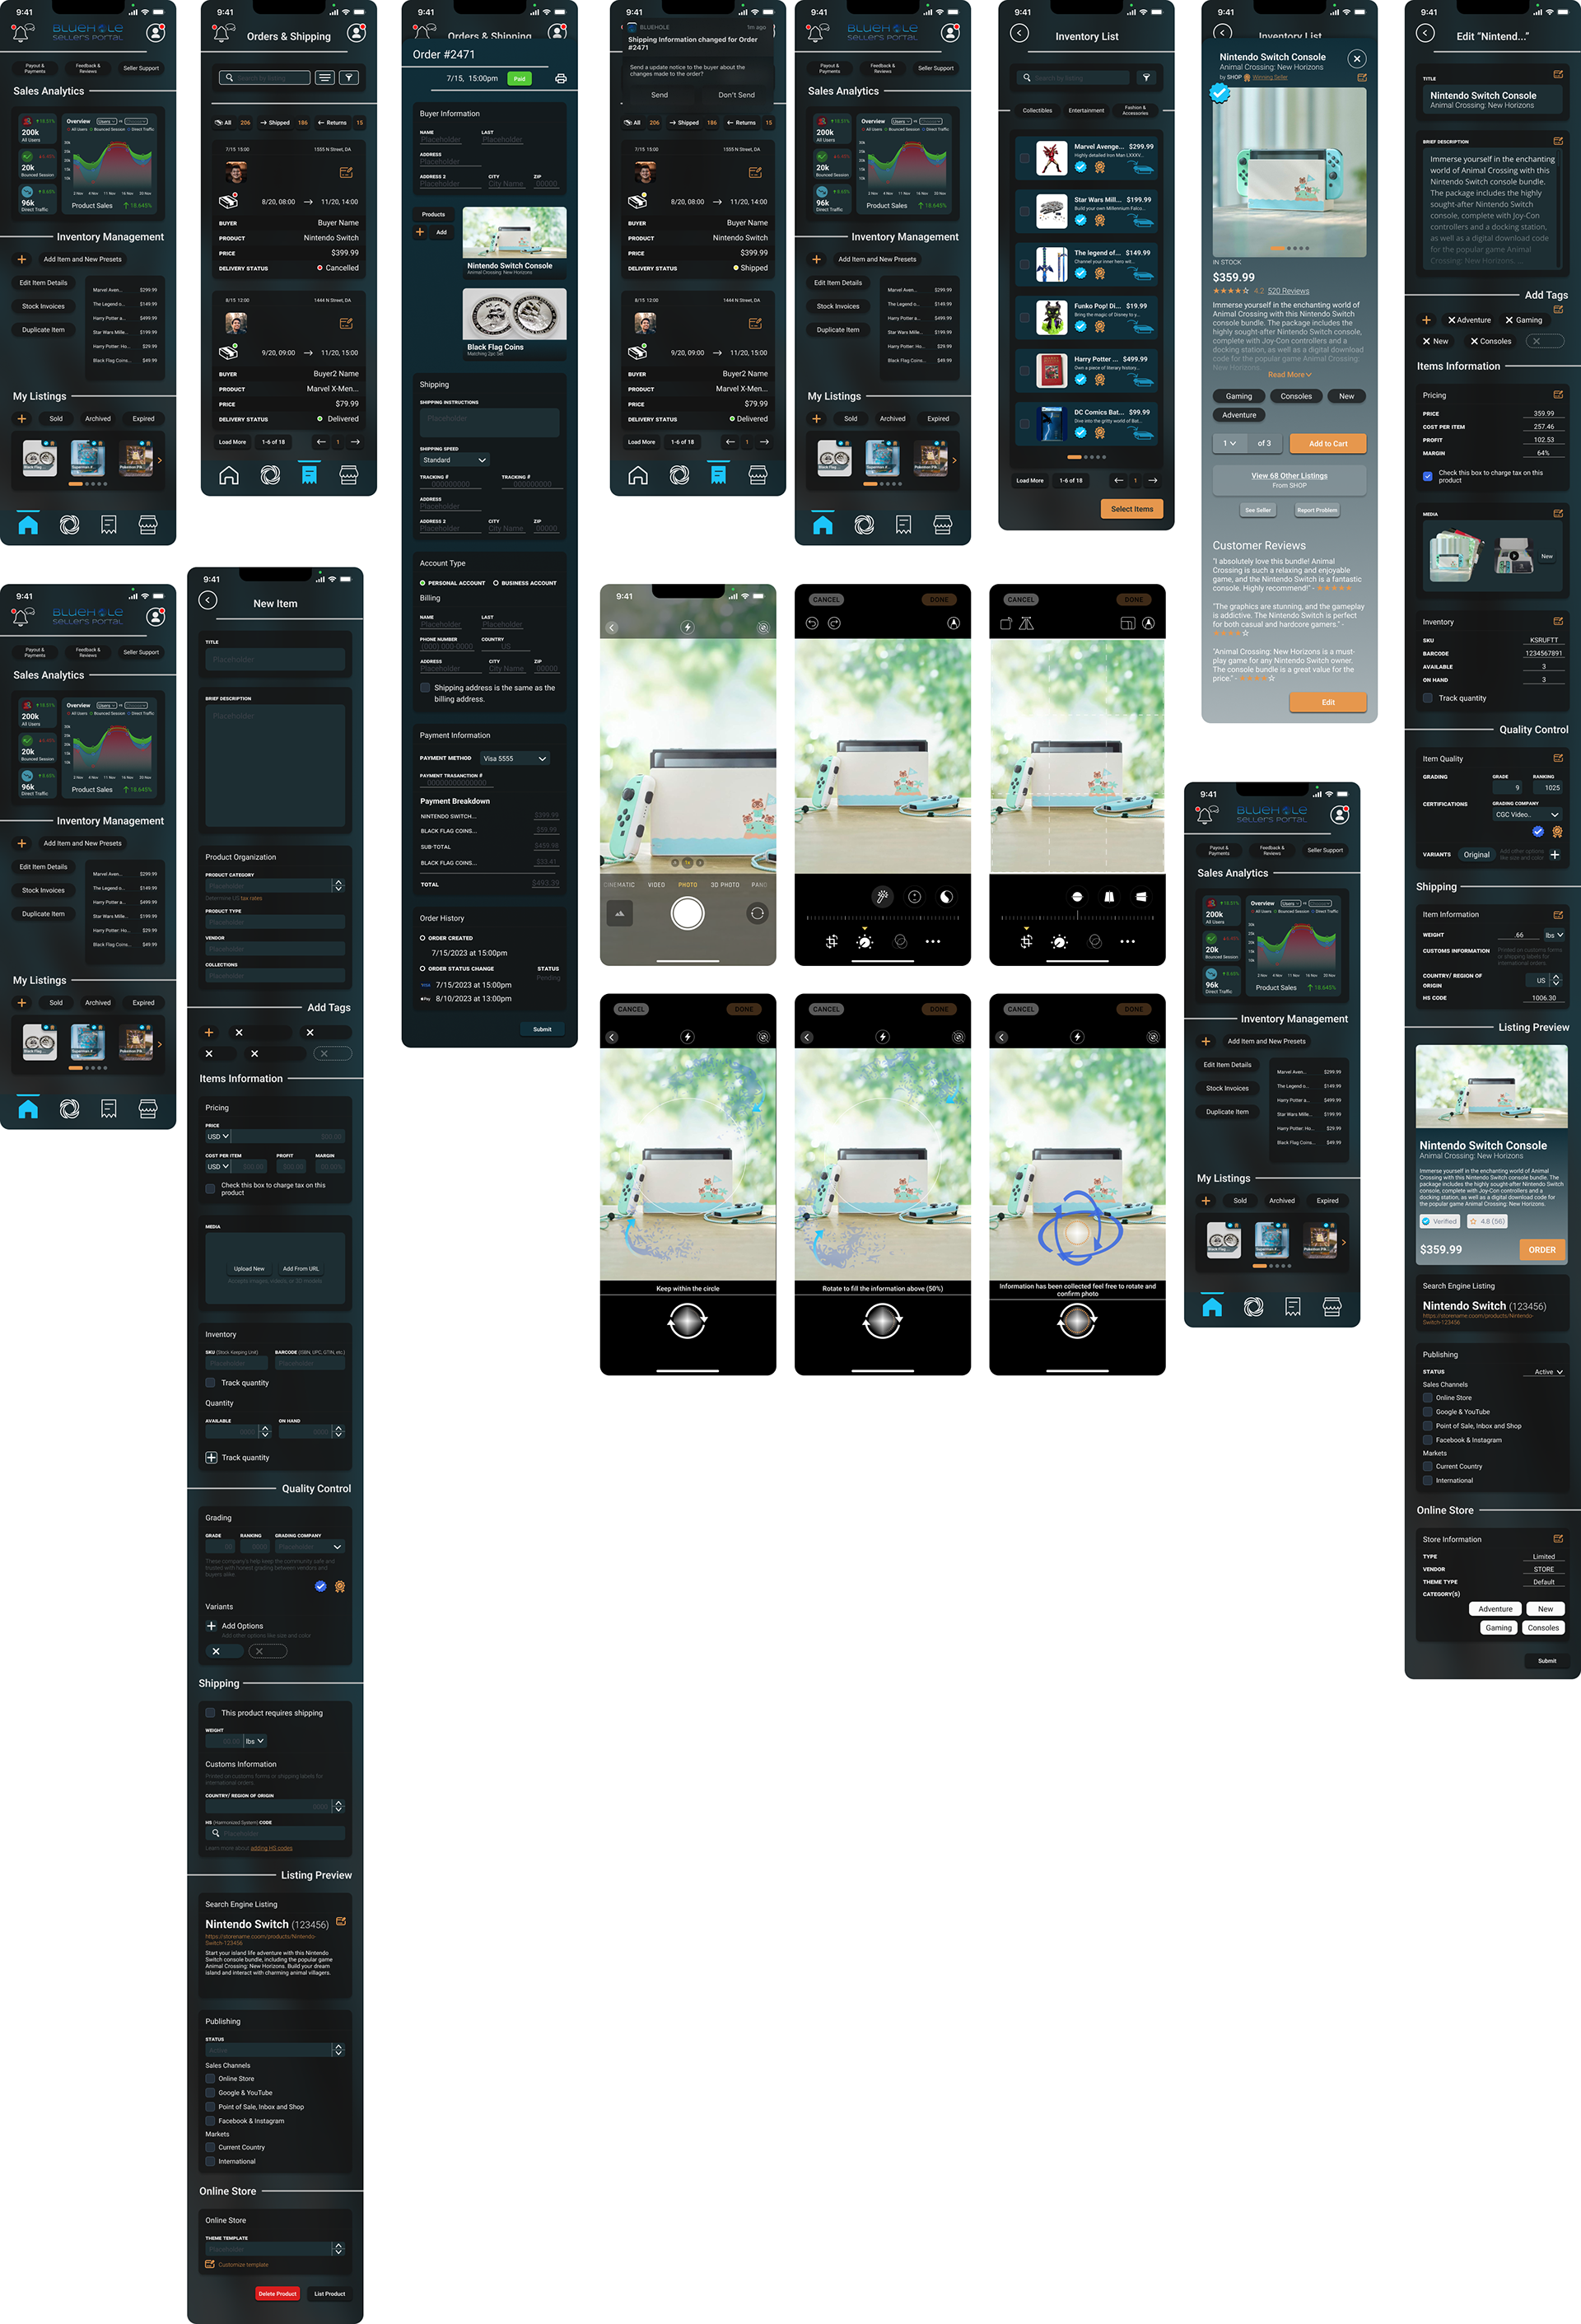Select the Collectibles category tab
The image size is (1581, 2324).
pos(1037,111)
